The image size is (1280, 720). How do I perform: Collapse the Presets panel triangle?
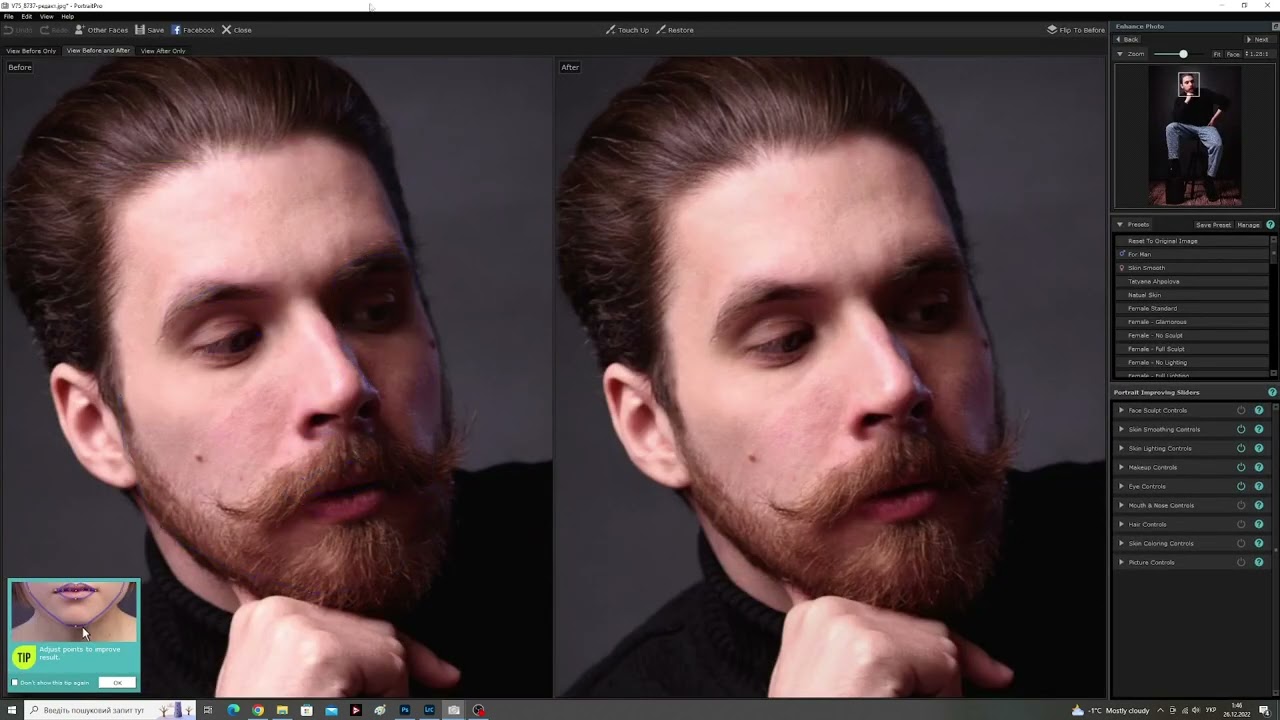(x=1120, y=225)
